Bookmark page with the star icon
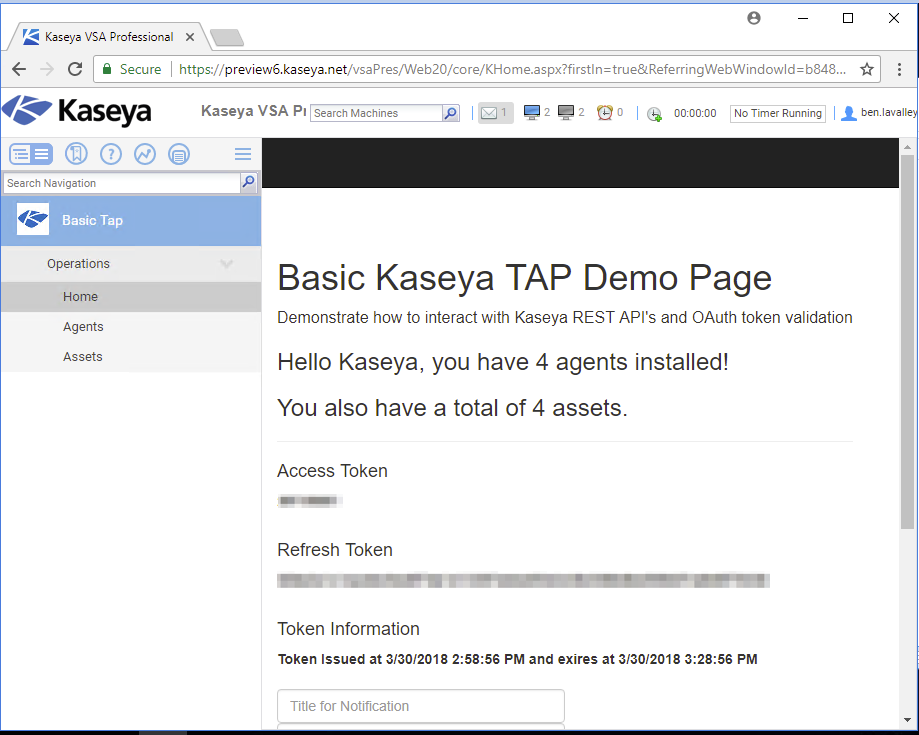Viewport: 919px width, 735px height. coord(867,69)
